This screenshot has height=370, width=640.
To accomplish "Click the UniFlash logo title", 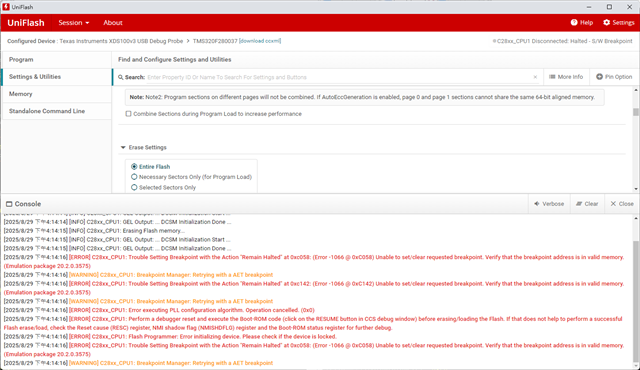I will coord(26,23).
